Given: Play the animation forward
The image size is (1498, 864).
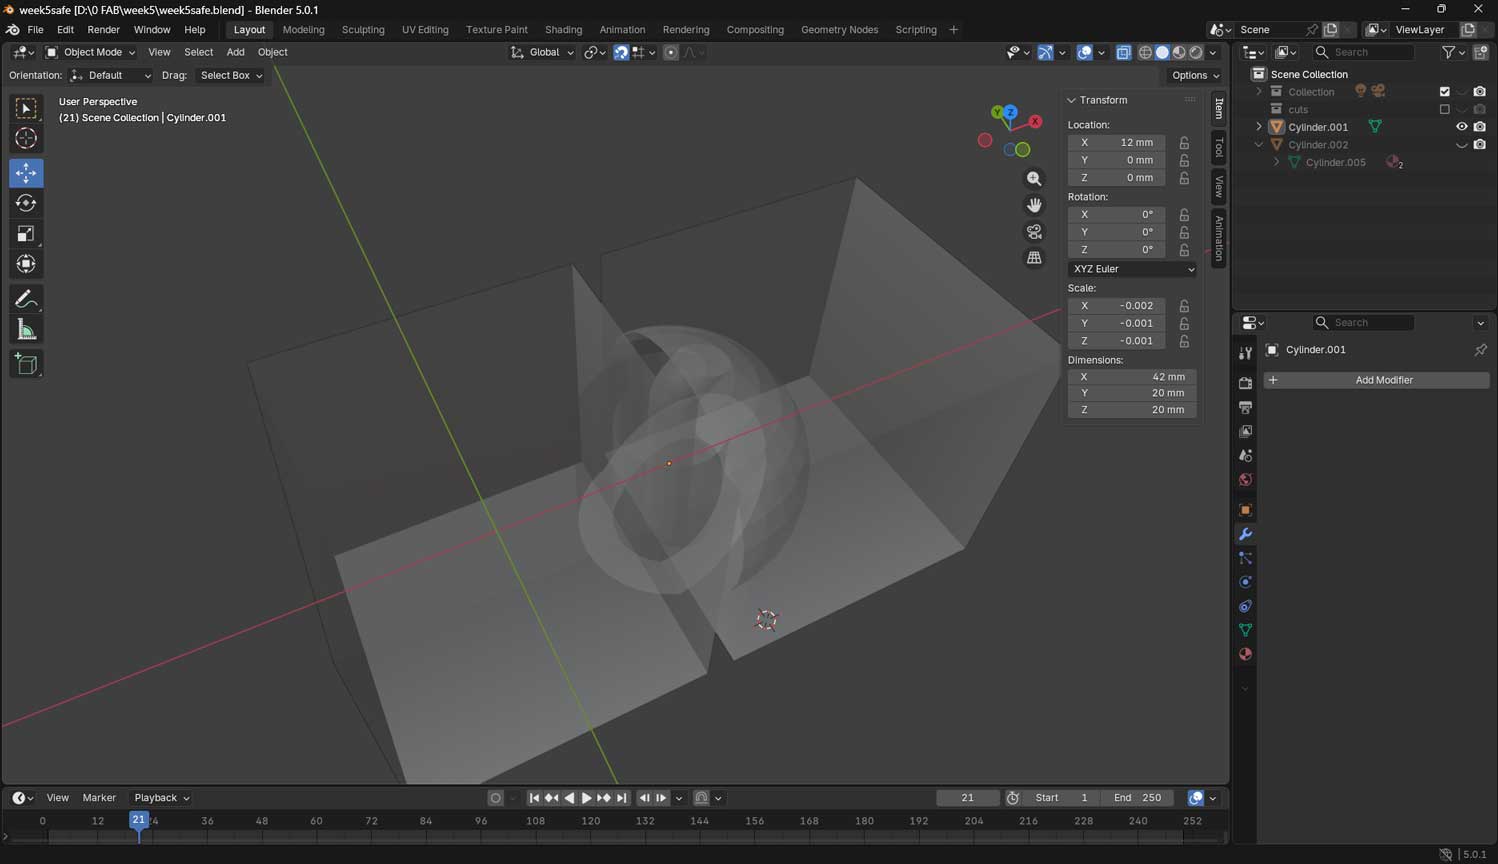Looking at the screenshot, I should pyautogui.click(x=586, y=798).
